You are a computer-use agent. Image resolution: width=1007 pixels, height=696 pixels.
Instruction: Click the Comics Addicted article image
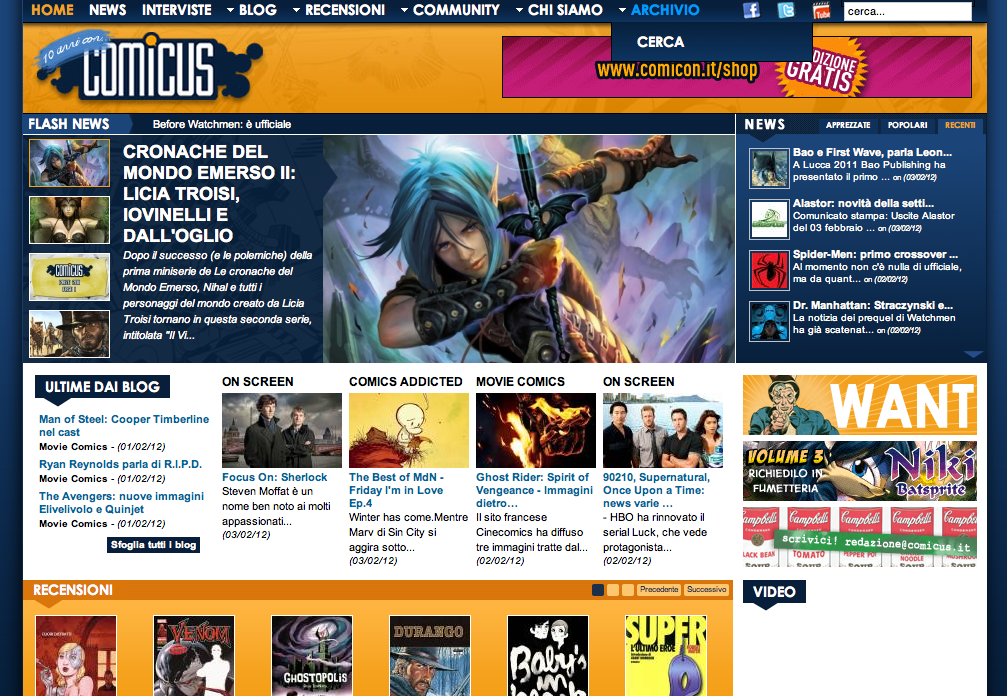point(409,431)
